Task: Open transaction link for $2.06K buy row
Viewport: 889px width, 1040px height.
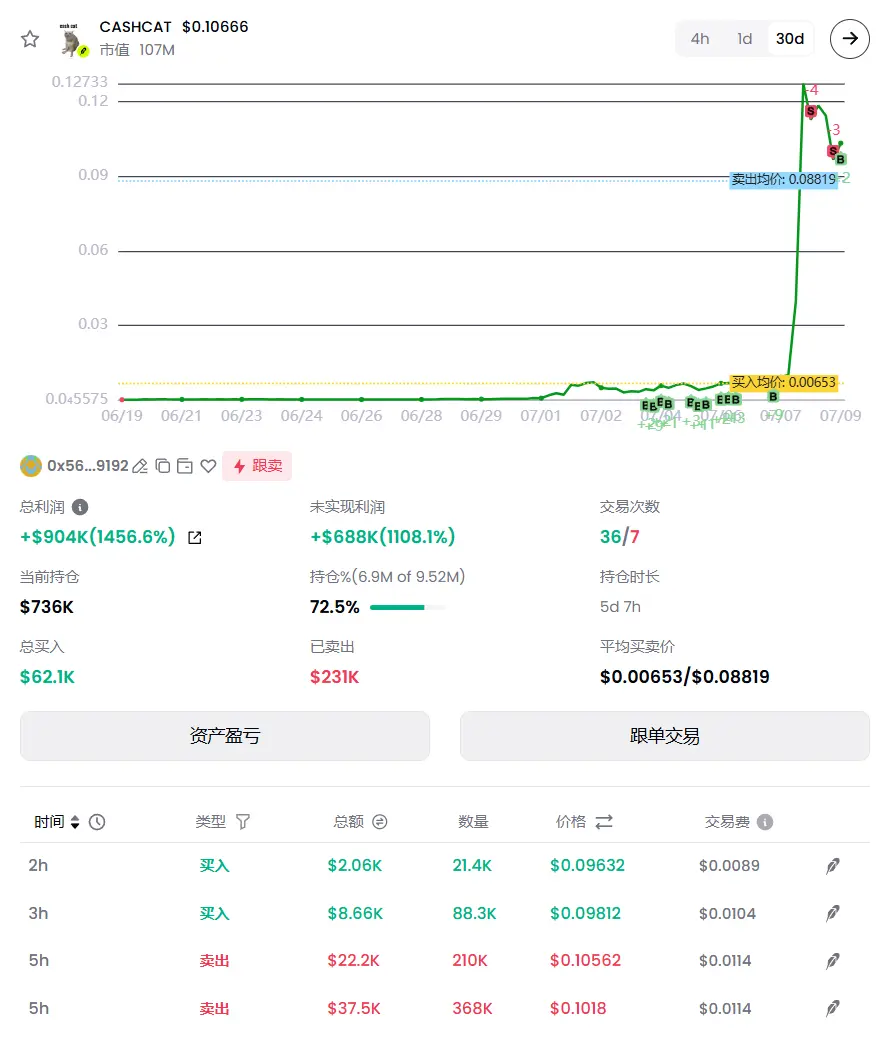Action: (x=833, y=866)
